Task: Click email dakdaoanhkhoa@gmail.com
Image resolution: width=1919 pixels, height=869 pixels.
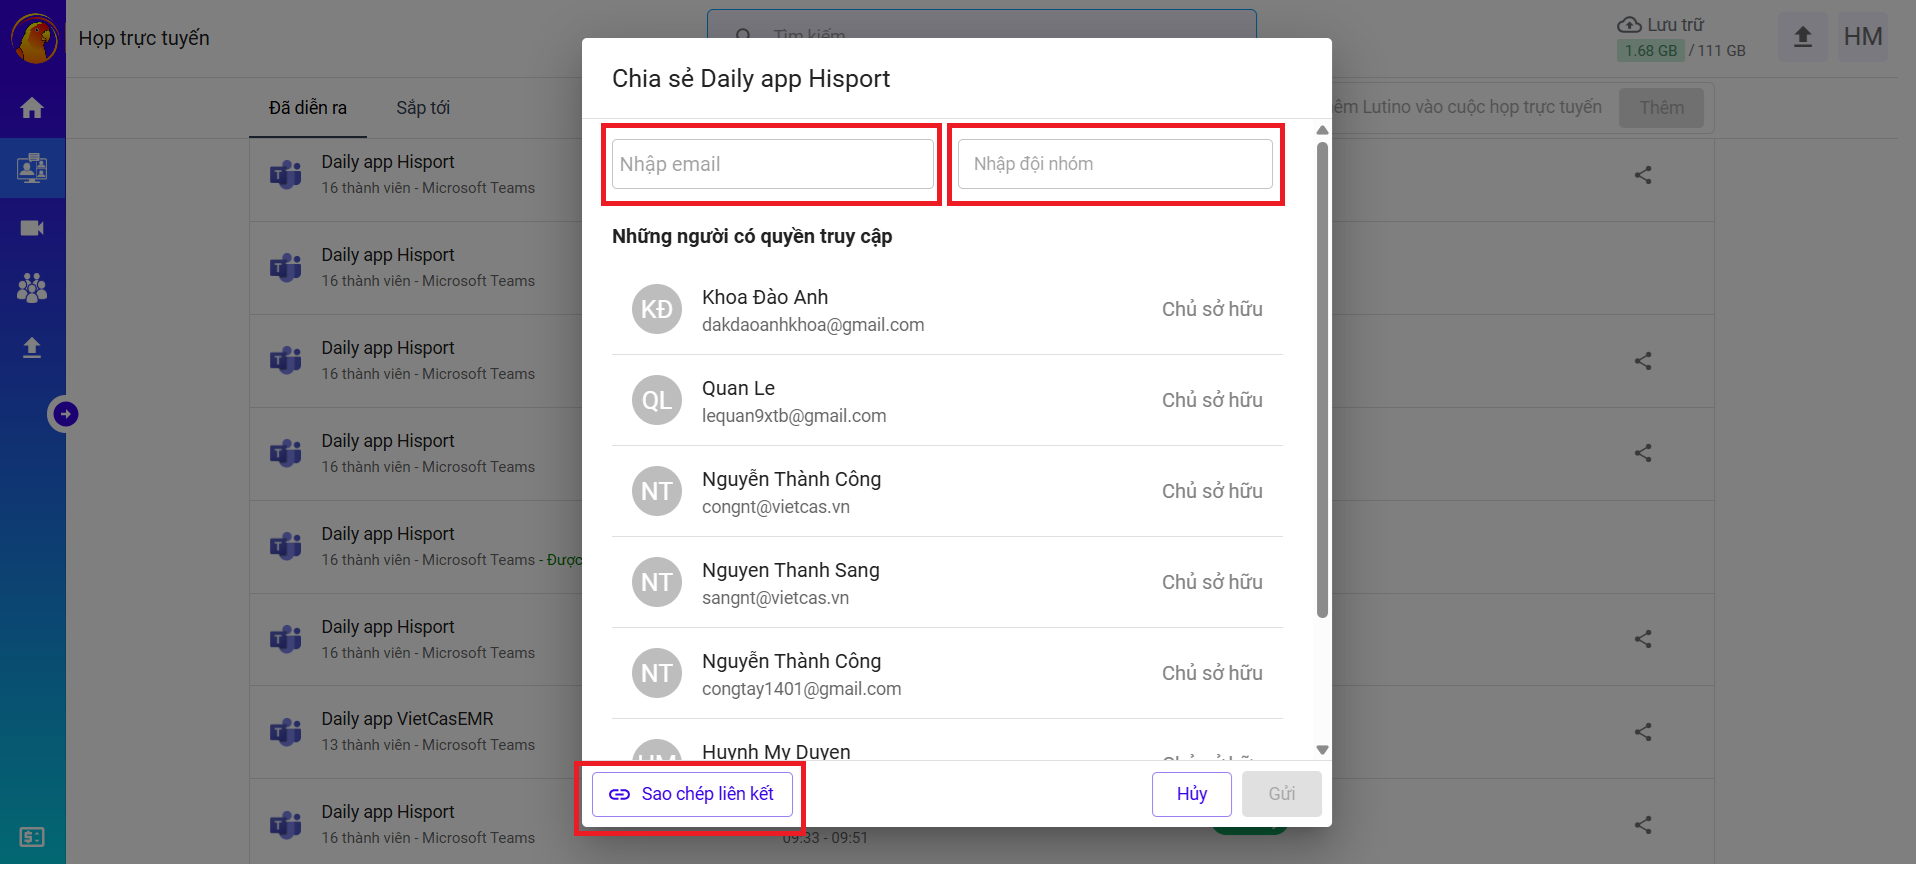Action: coord(813,325)
